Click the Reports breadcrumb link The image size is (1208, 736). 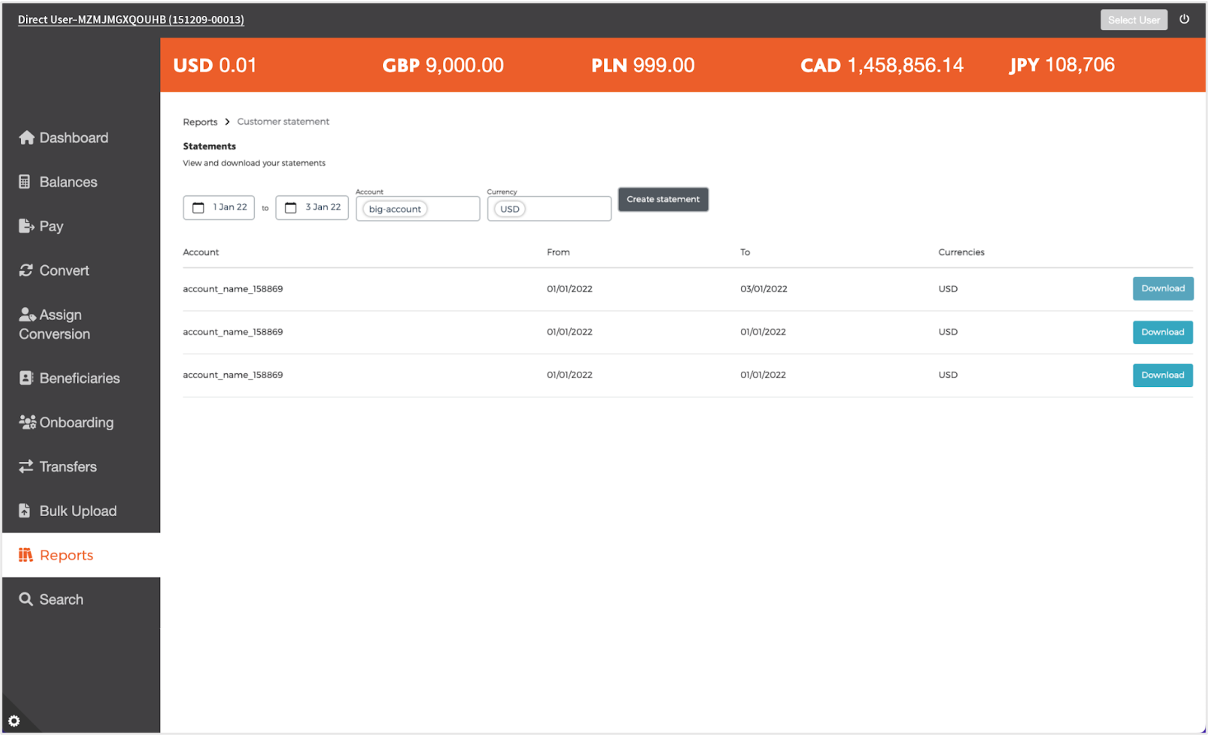click(200, 122)
